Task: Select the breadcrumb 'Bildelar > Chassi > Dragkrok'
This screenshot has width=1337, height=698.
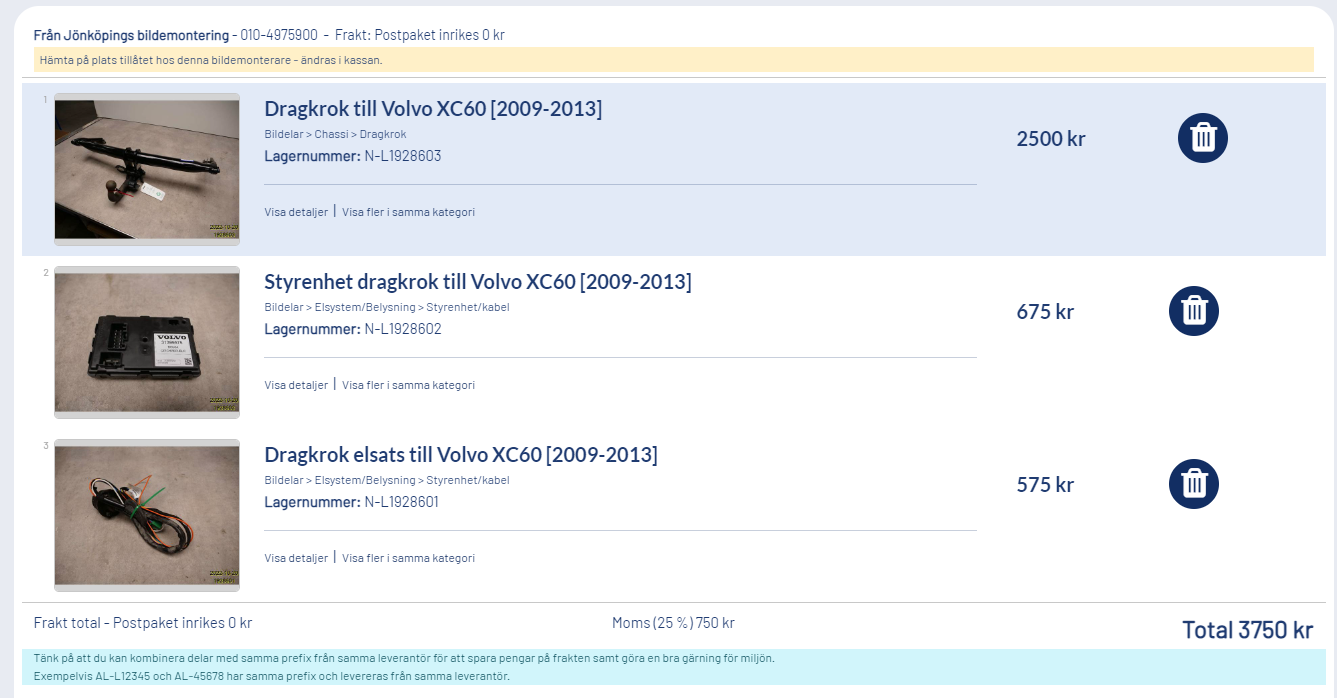Action: pyautogui.click(x=335, y=134)
